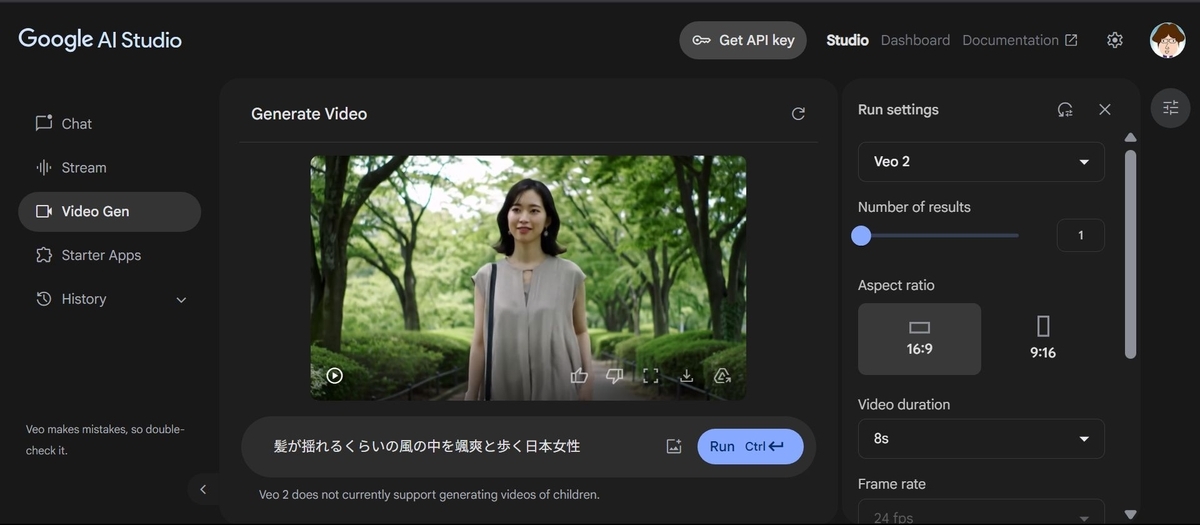Click the user profile avatar
This screenshot has height=525, width=1200.
(x=1167, y=40)
